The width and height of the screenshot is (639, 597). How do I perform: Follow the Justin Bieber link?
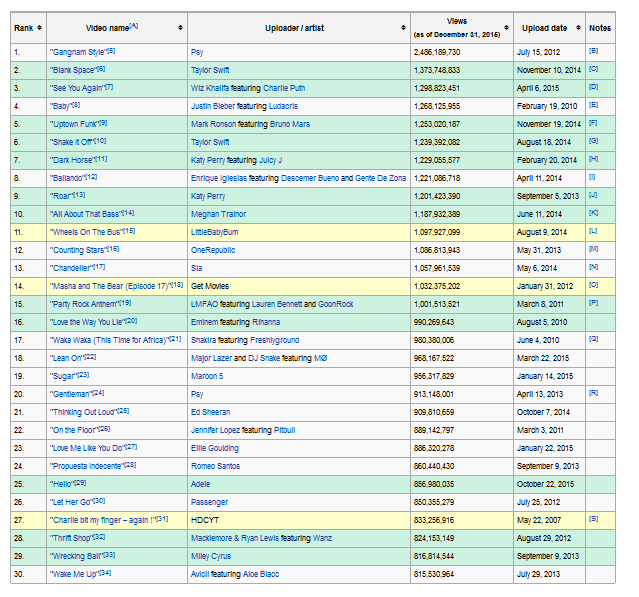coord(213,106)
